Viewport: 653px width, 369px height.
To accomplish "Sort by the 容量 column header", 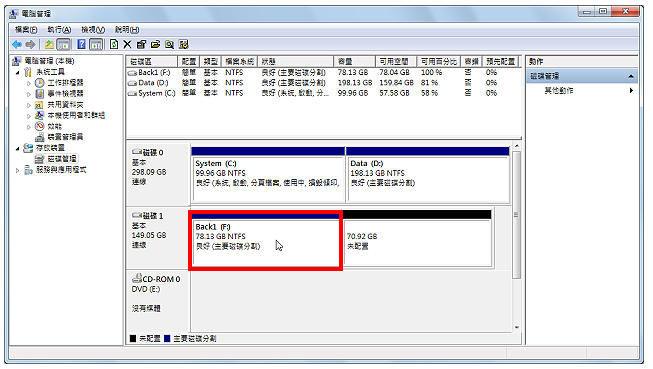I will pos(354,62).
